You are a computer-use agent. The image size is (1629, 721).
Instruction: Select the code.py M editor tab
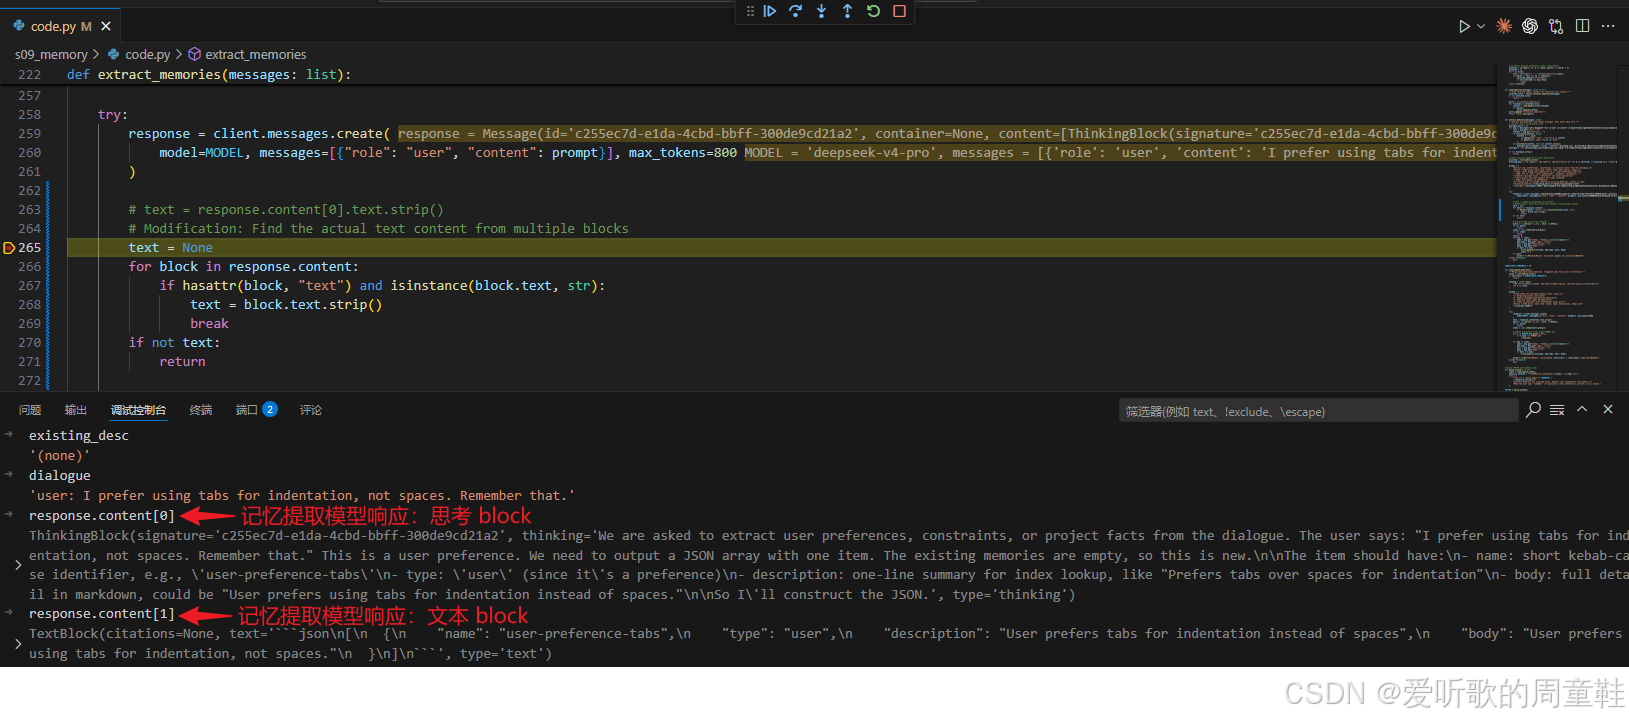[x=61, y=26]
